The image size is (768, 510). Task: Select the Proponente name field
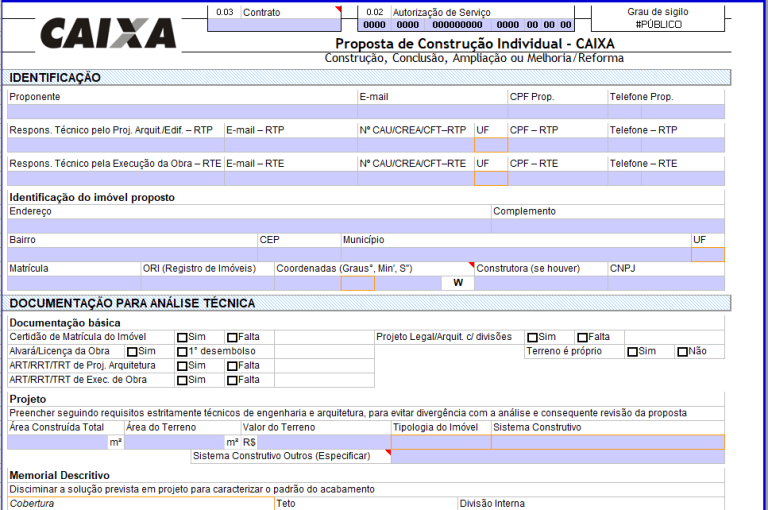click(x=182, y=112)
